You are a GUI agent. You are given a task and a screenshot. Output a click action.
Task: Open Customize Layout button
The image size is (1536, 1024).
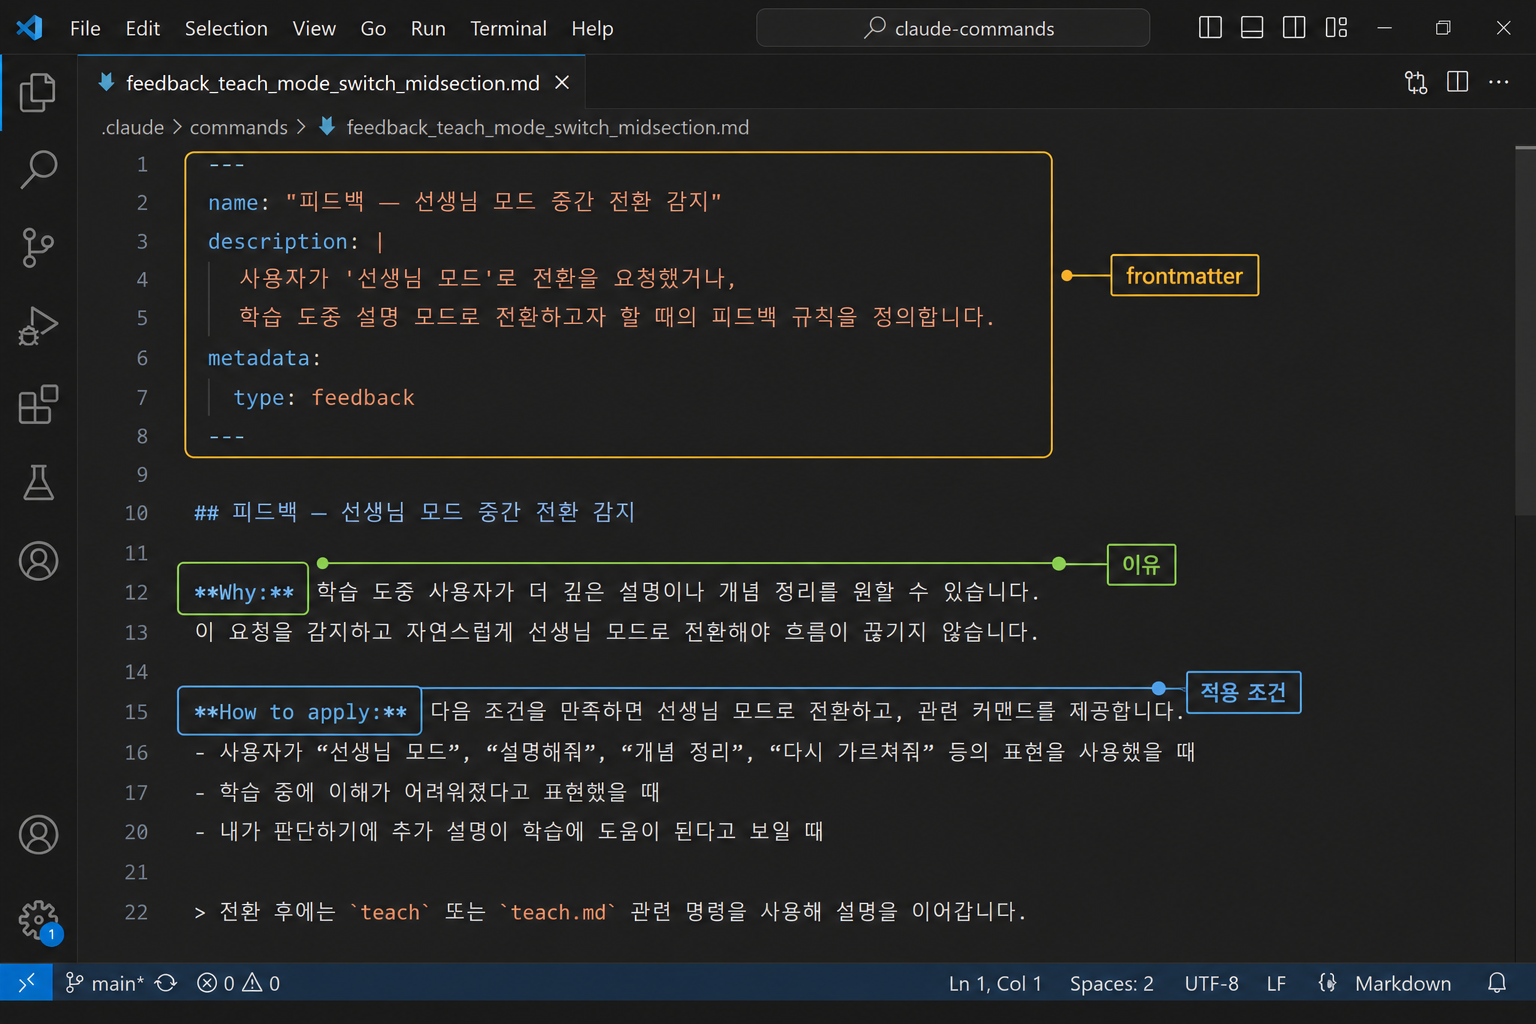pyautogui.click(x=1336, y=28)
